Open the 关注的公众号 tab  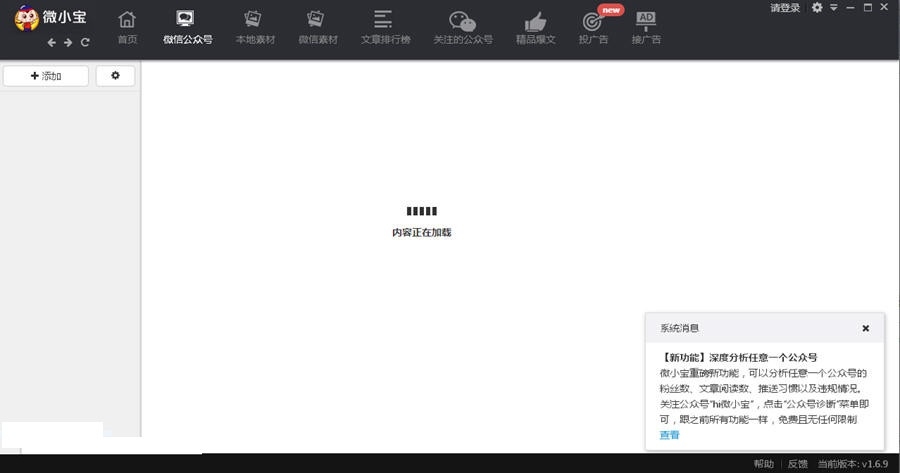click(463, 27)
